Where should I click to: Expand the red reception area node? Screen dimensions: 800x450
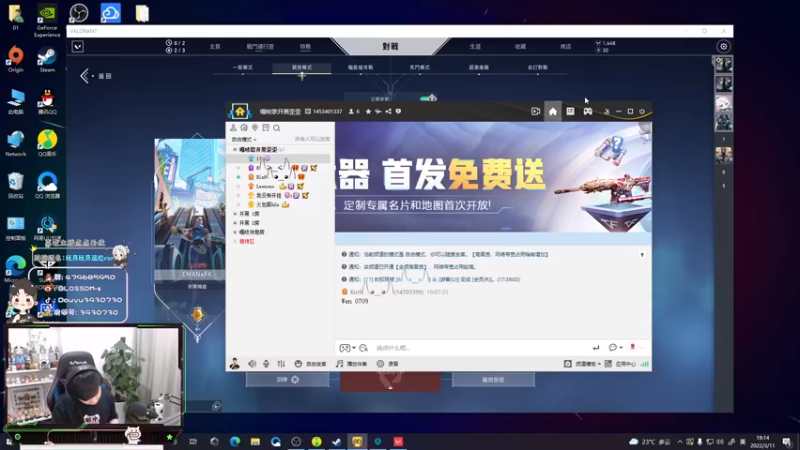click(235, 241)
